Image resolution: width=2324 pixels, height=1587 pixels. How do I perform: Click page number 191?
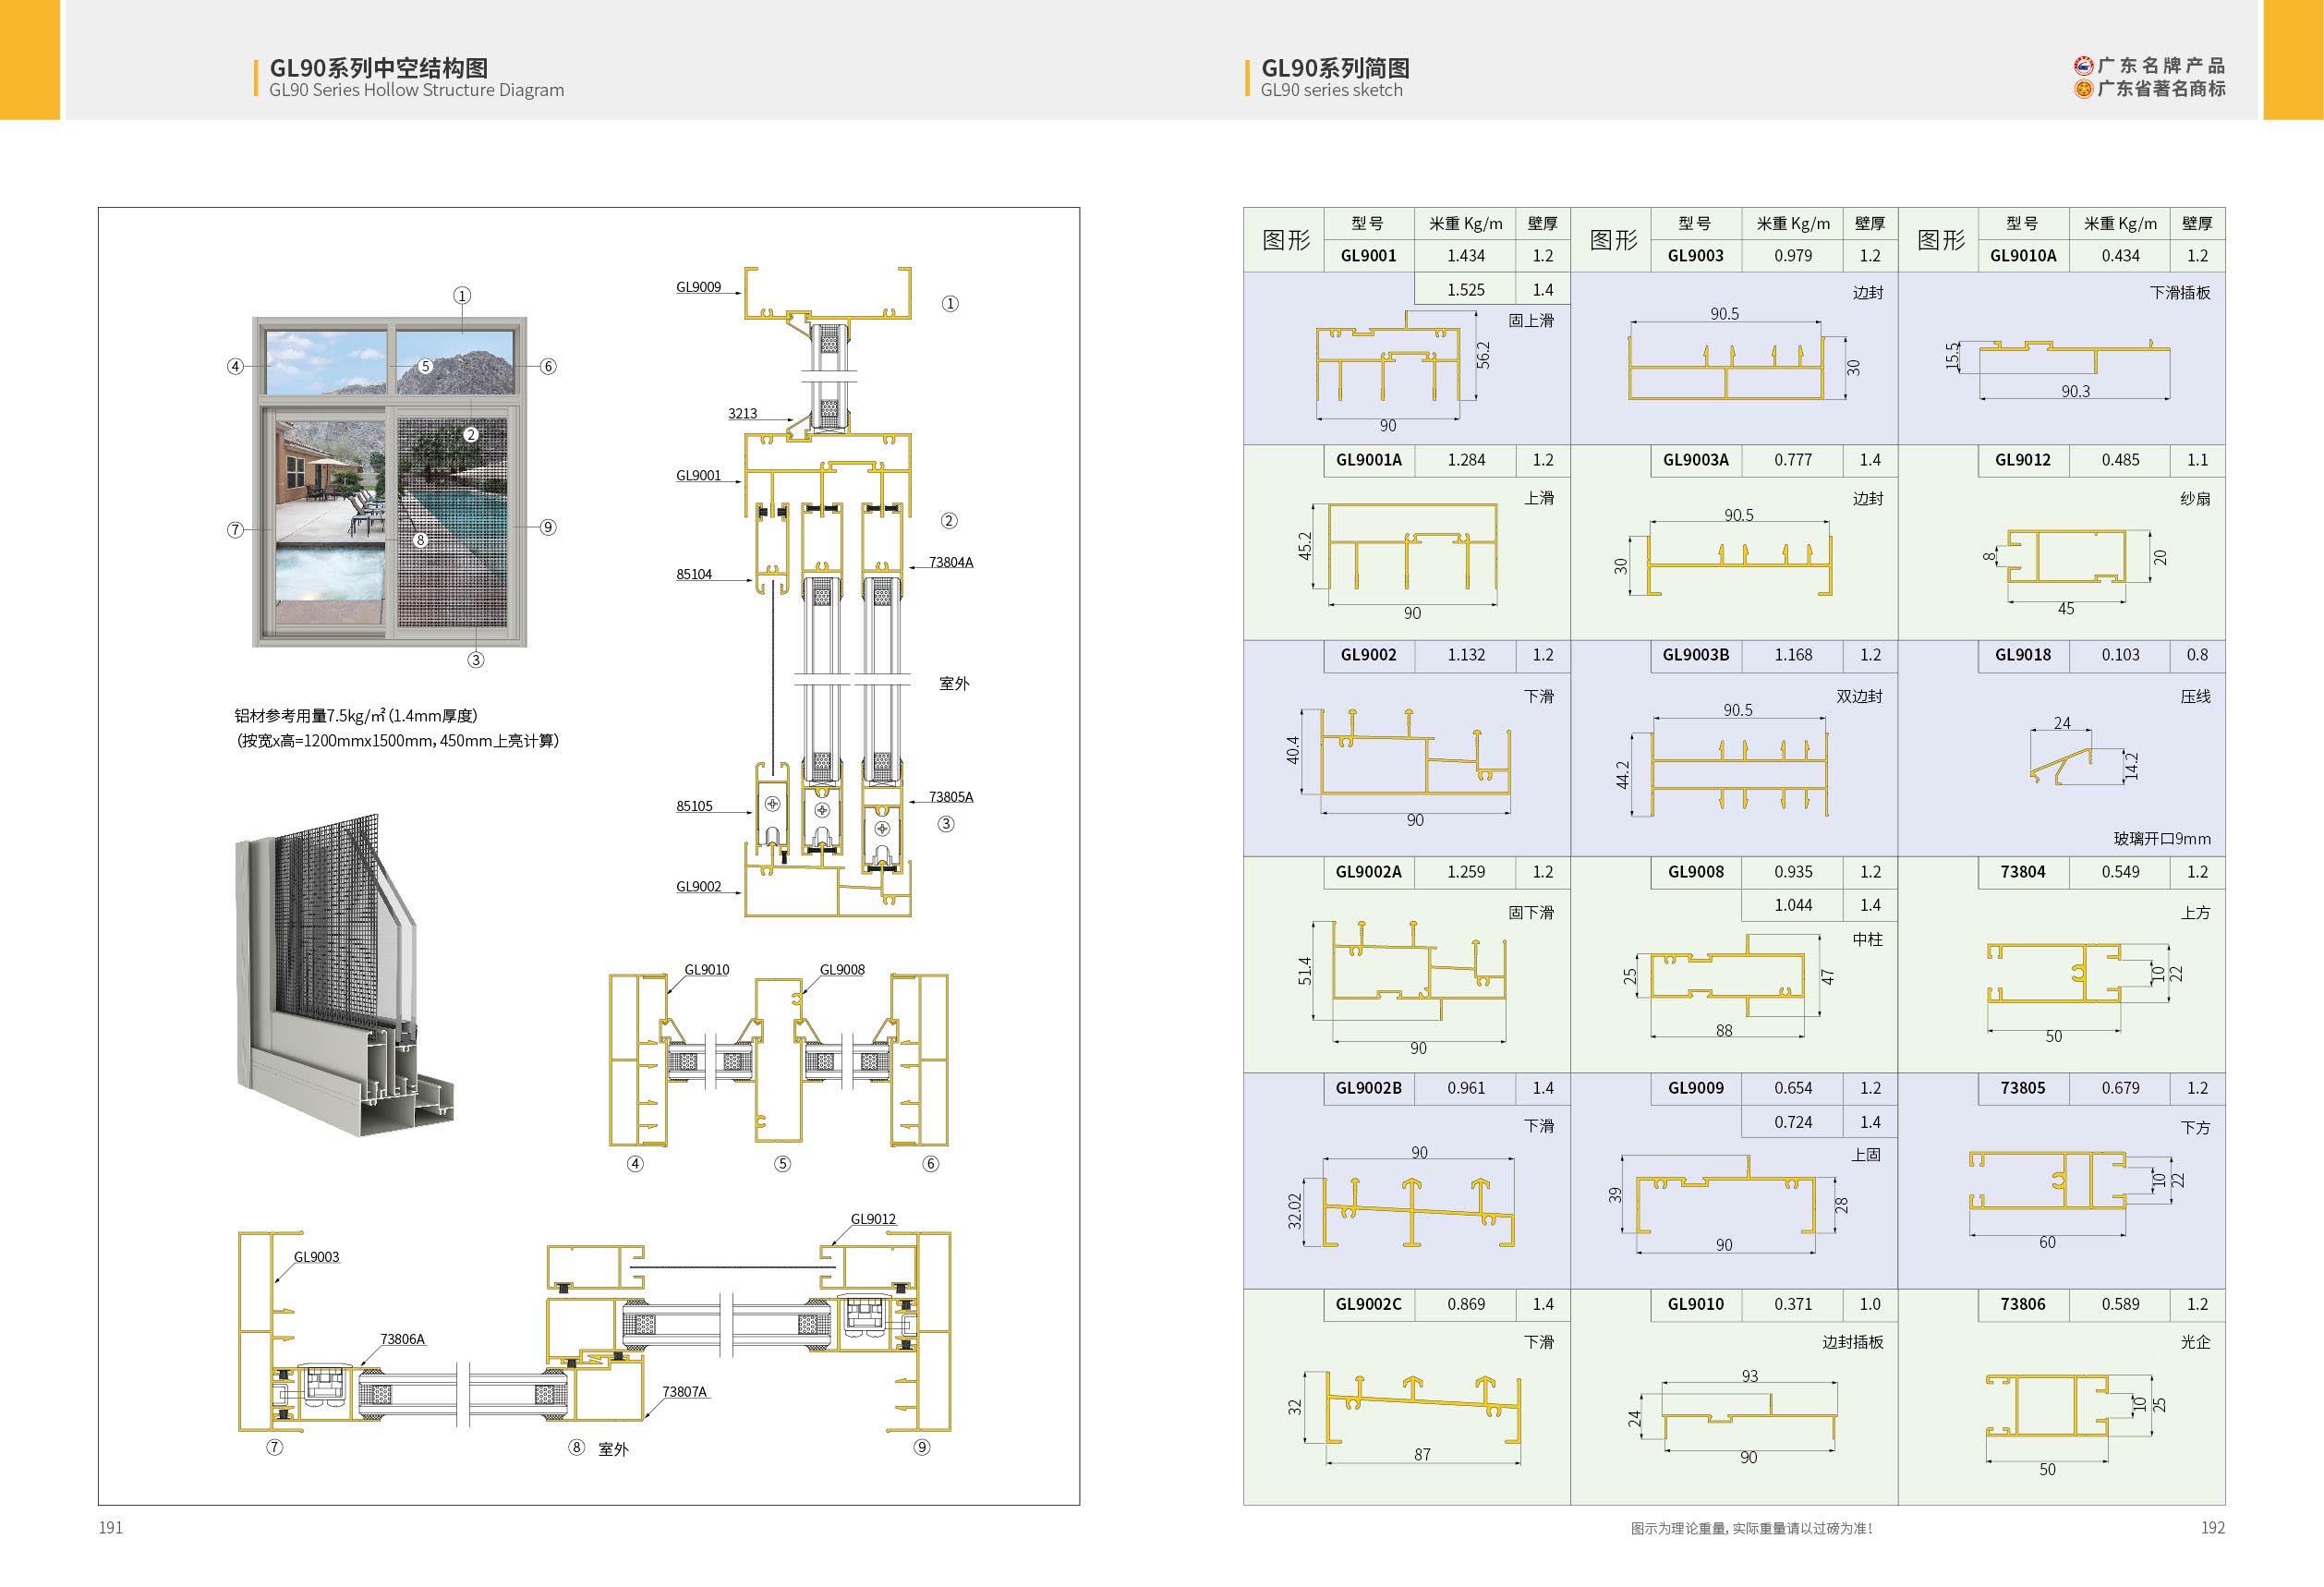coord(110,1527)
